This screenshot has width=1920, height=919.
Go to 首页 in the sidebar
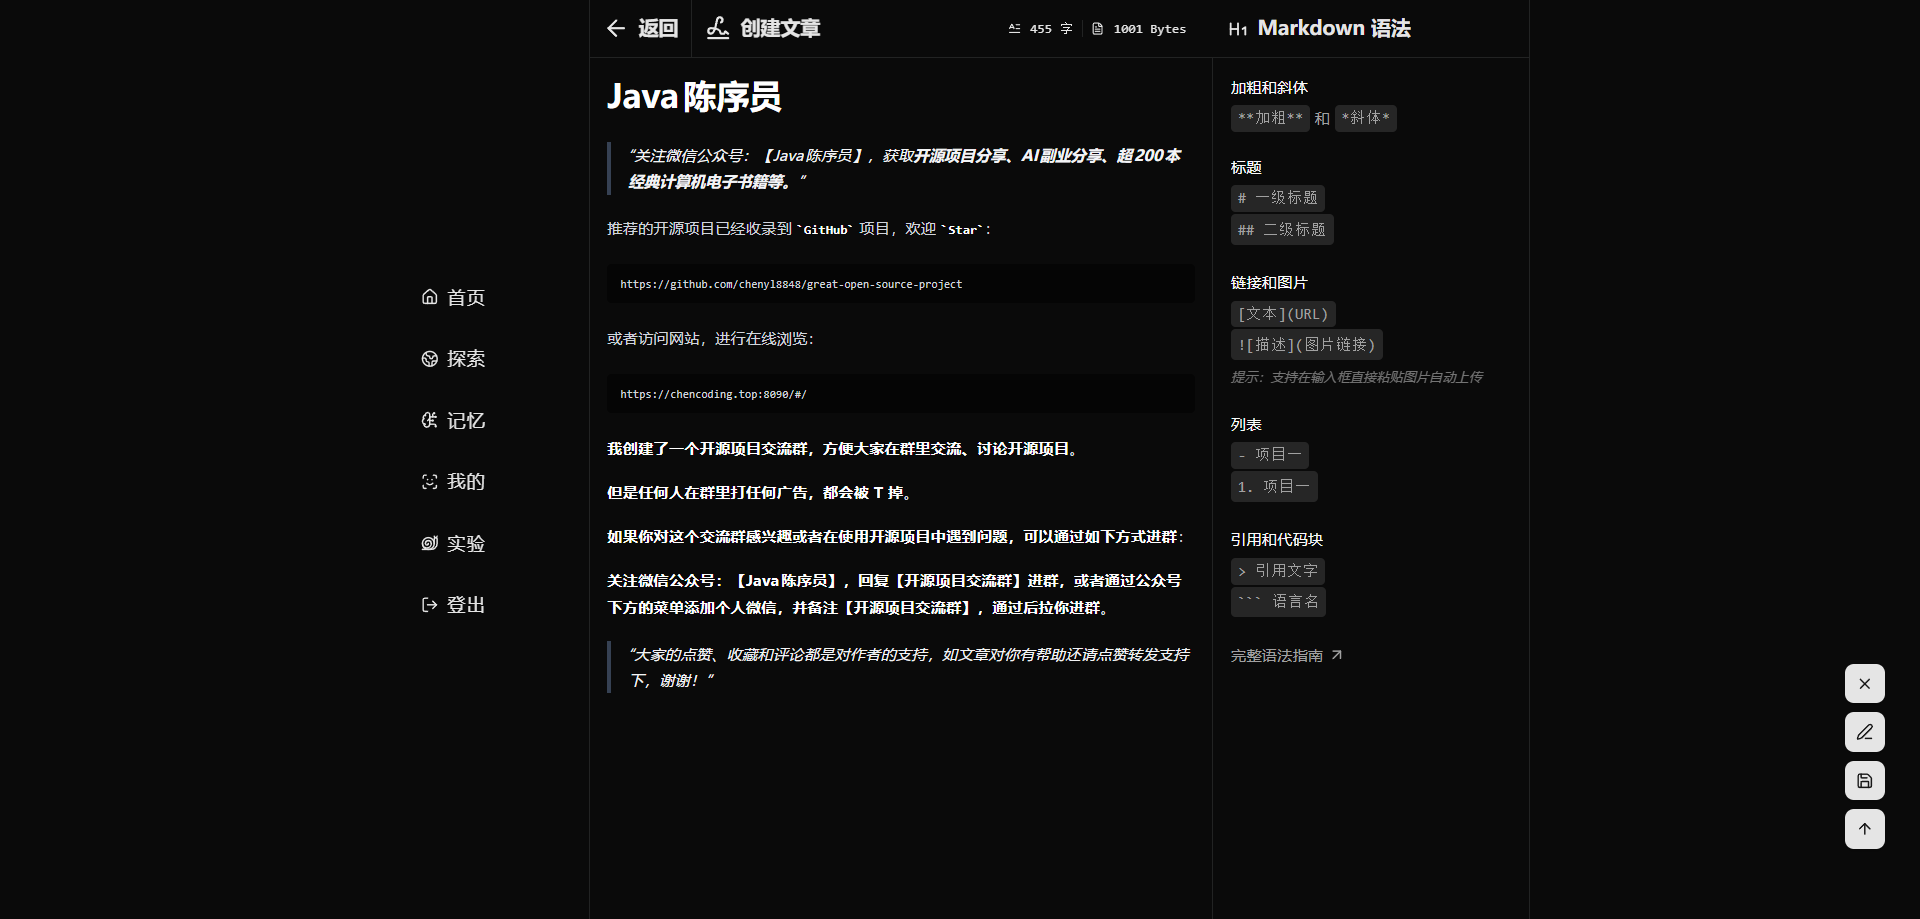tap(454, 297)
